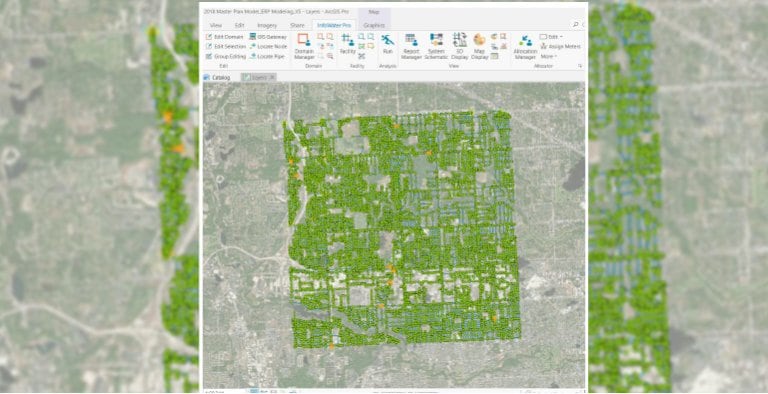Switch to the Share ribbon tab
768x394 pixels.
pos(297,25)
